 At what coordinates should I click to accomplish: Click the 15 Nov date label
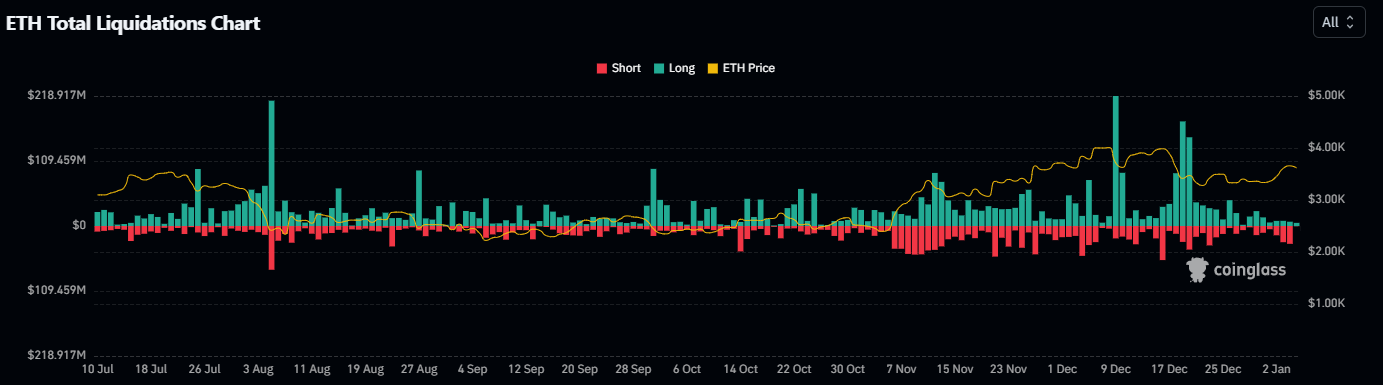pos(955,369)
